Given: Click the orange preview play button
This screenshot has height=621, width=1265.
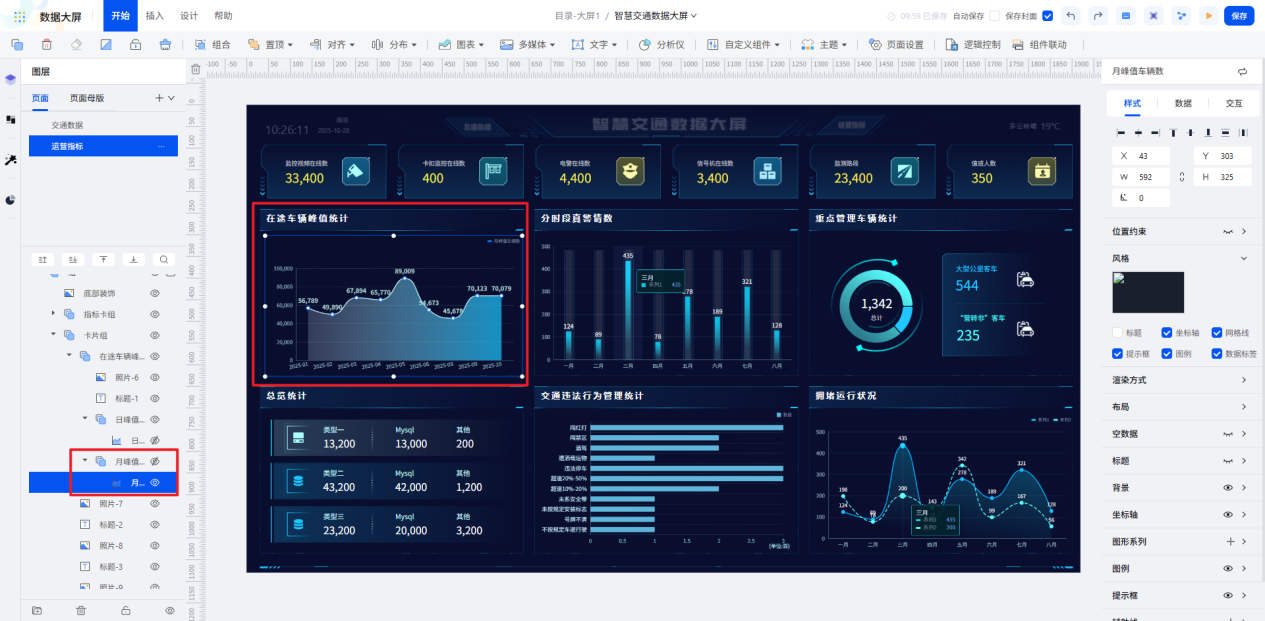Looking at the screenshot, I should [1209, 16].
